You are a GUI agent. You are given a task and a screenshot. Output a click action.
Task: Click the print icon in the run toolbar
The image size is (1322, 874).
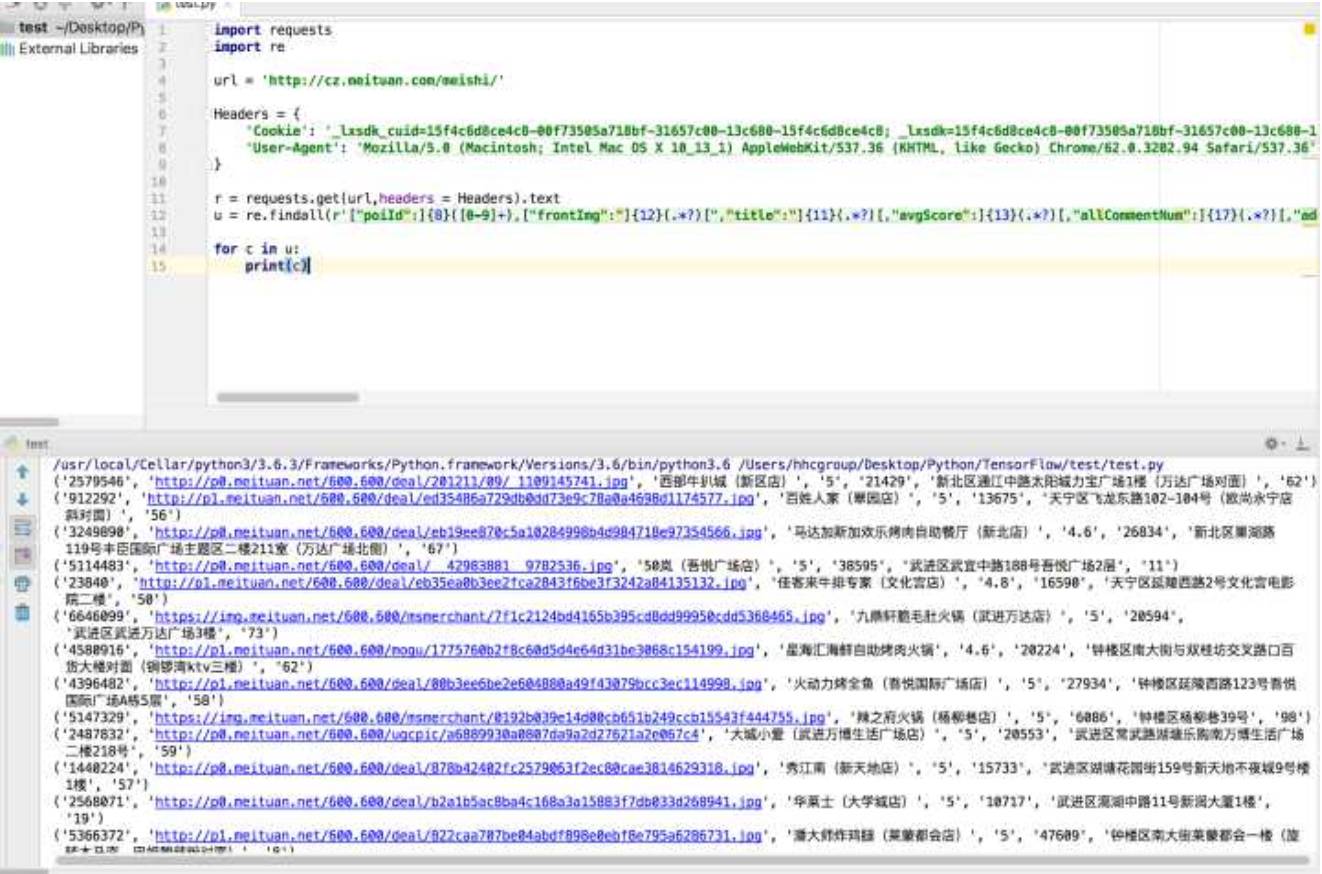22,584
